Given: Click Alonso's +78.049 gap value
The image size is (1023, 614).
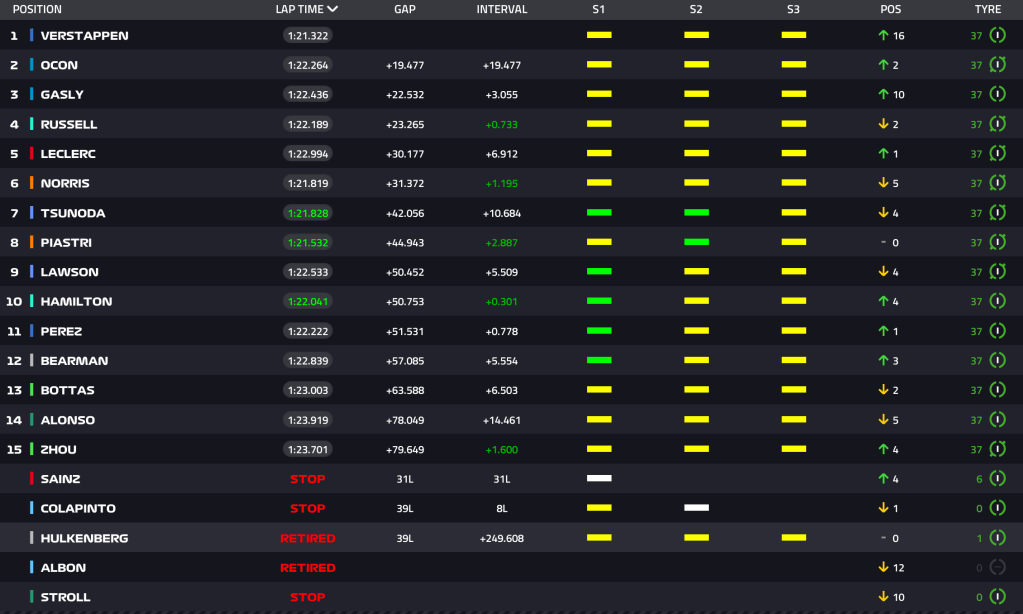Looking at the screenshot, I should (x=405, y=420).
